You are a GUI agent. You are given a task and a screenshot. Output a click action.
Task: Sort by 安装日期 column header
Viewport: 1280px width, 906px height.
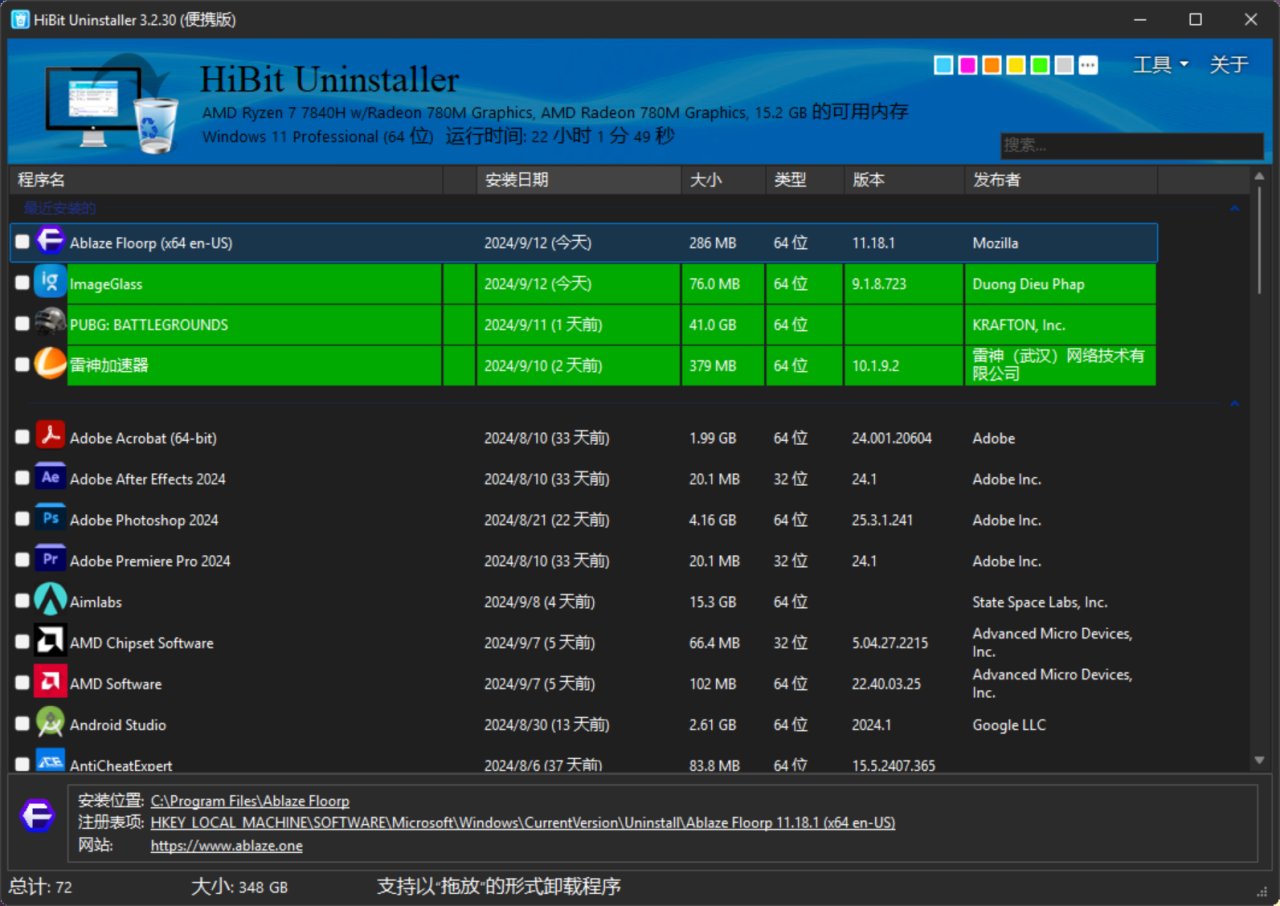coord(578,180)
